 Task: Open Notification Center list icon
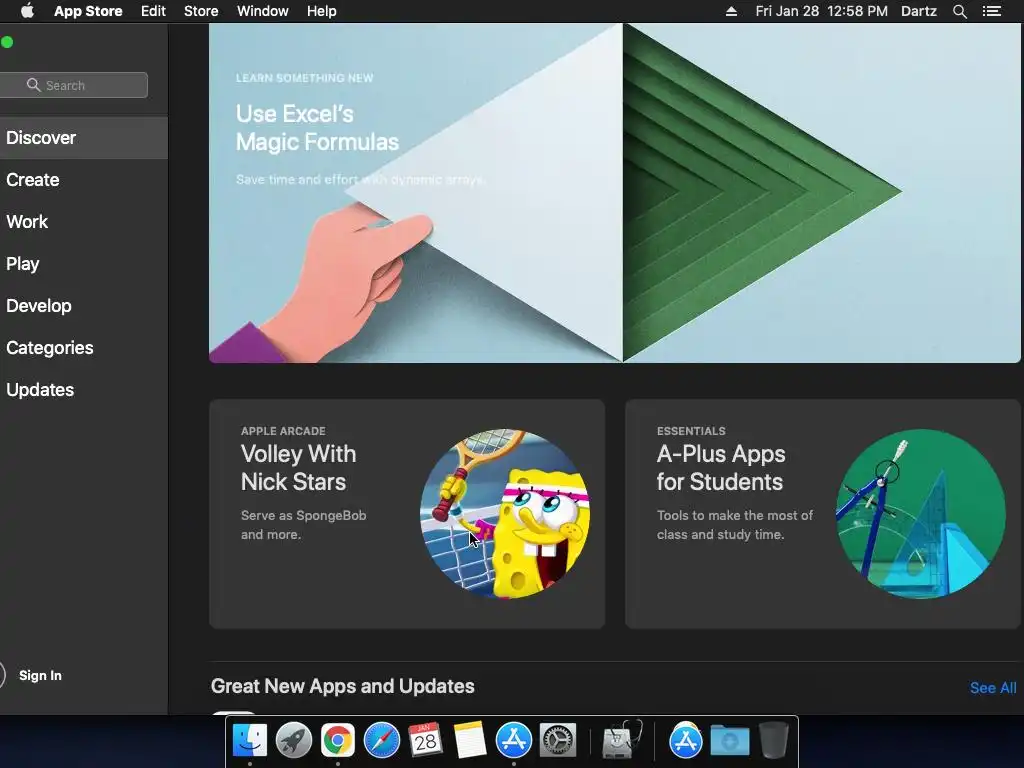coord(992,11)
